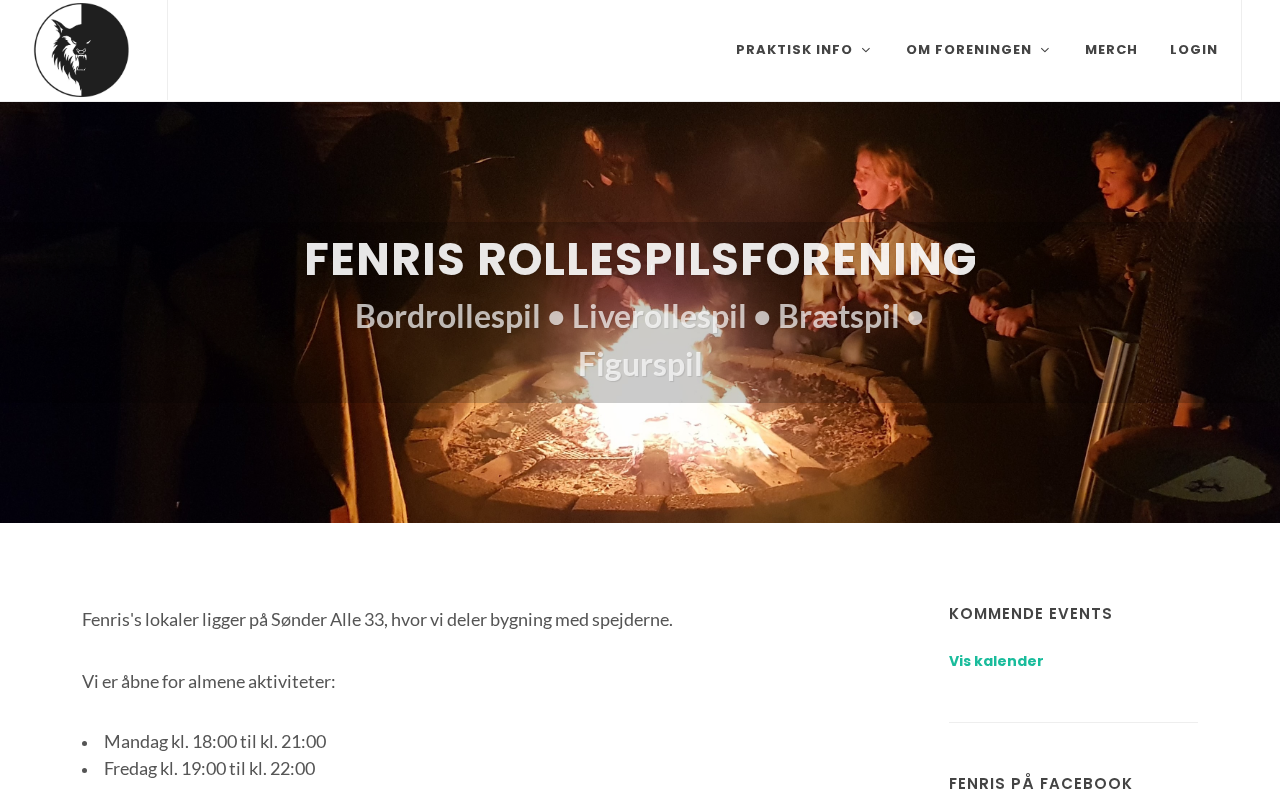The image size is (1280, 800).
Task: Open the Vis kalender link
Action: pos(996,661)
